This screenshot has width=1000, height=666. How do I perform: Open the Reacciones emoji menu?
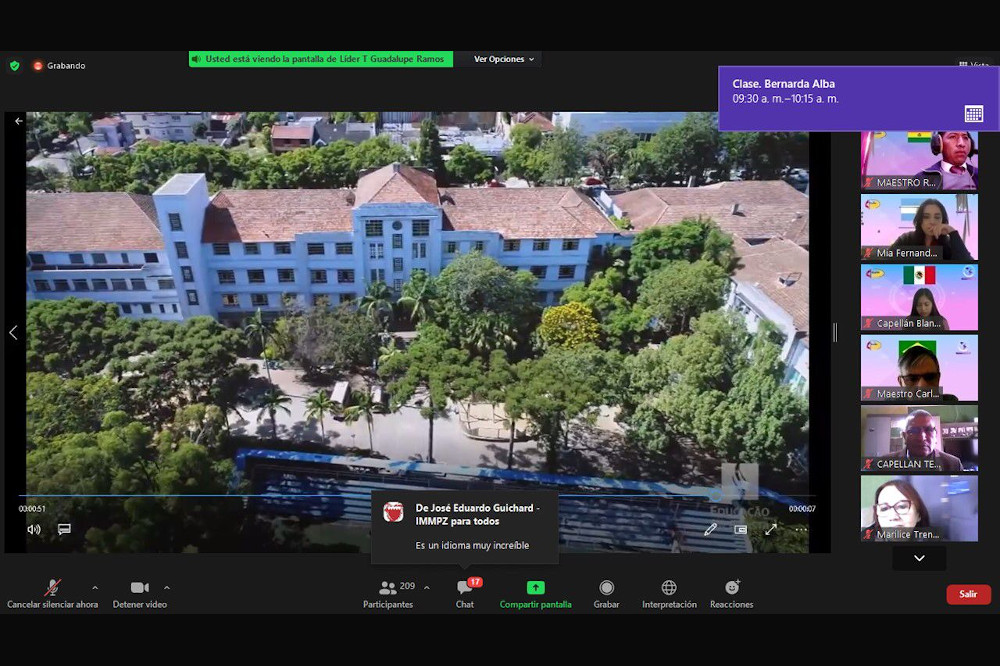click(731, 593)
